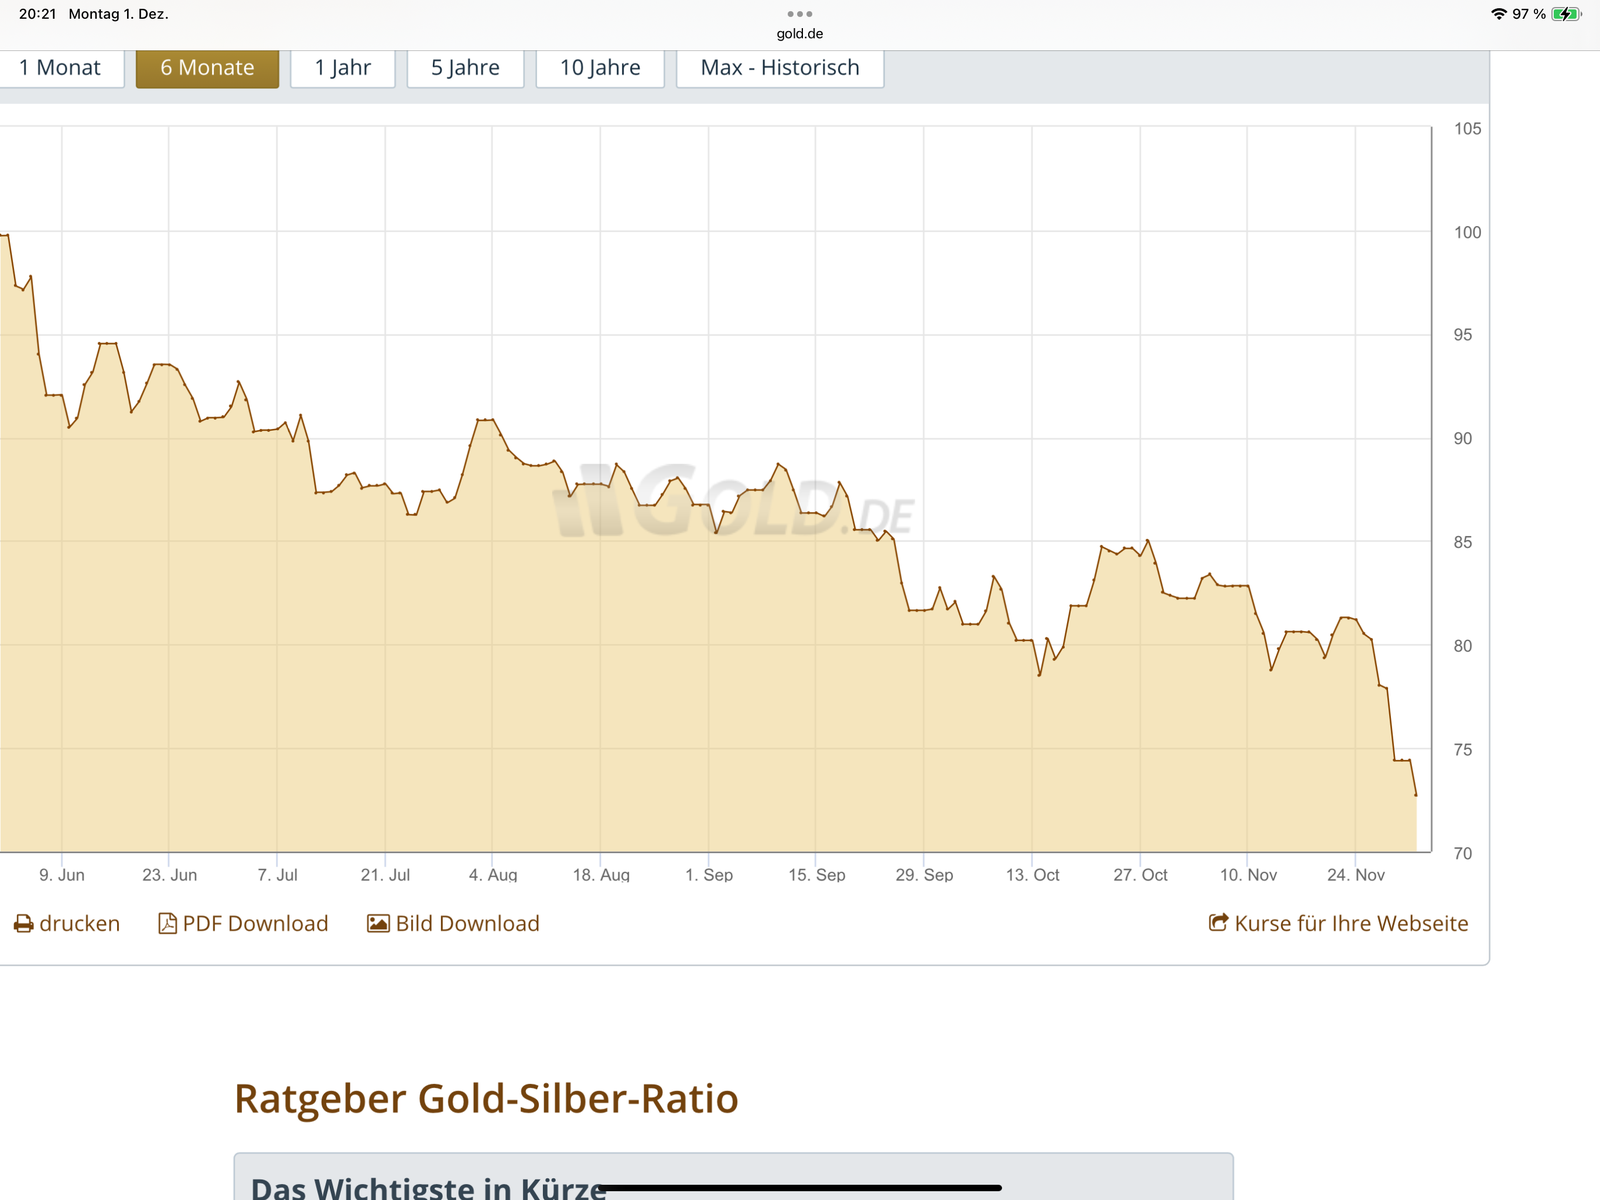Tap the Wi-Fi status icon
This screenshot has height=1200, width=1600.
[1498, 14]
